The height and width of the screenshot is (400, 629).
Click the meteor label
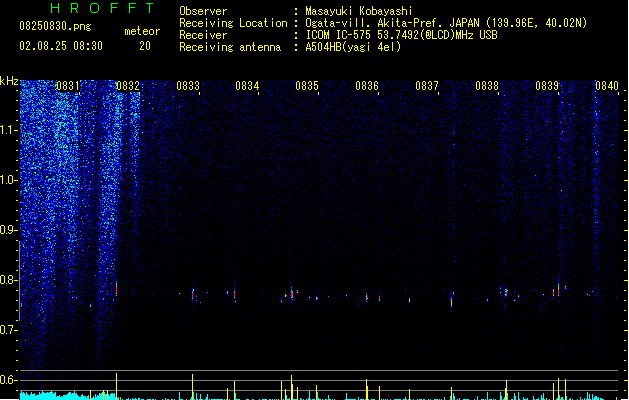(x=142, y=31)
